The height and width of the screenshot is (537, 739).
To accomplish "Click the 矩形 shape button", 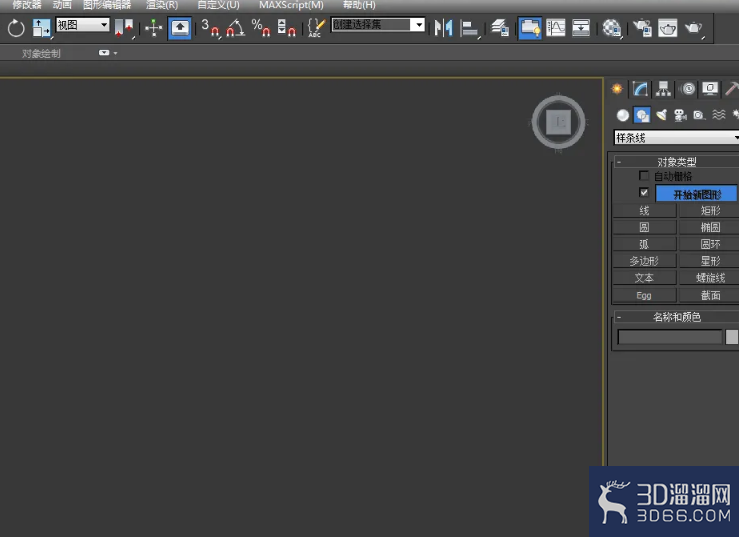I will [710, 211].
